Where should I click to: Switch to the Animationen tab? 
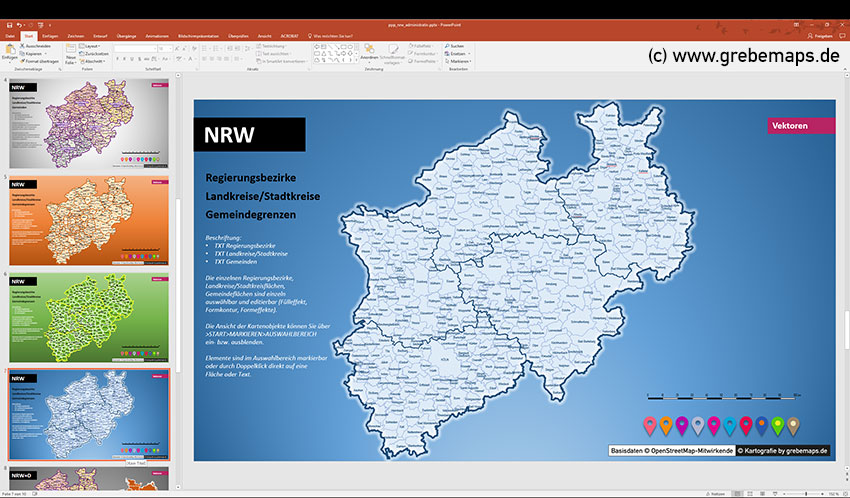click(157, 36)
